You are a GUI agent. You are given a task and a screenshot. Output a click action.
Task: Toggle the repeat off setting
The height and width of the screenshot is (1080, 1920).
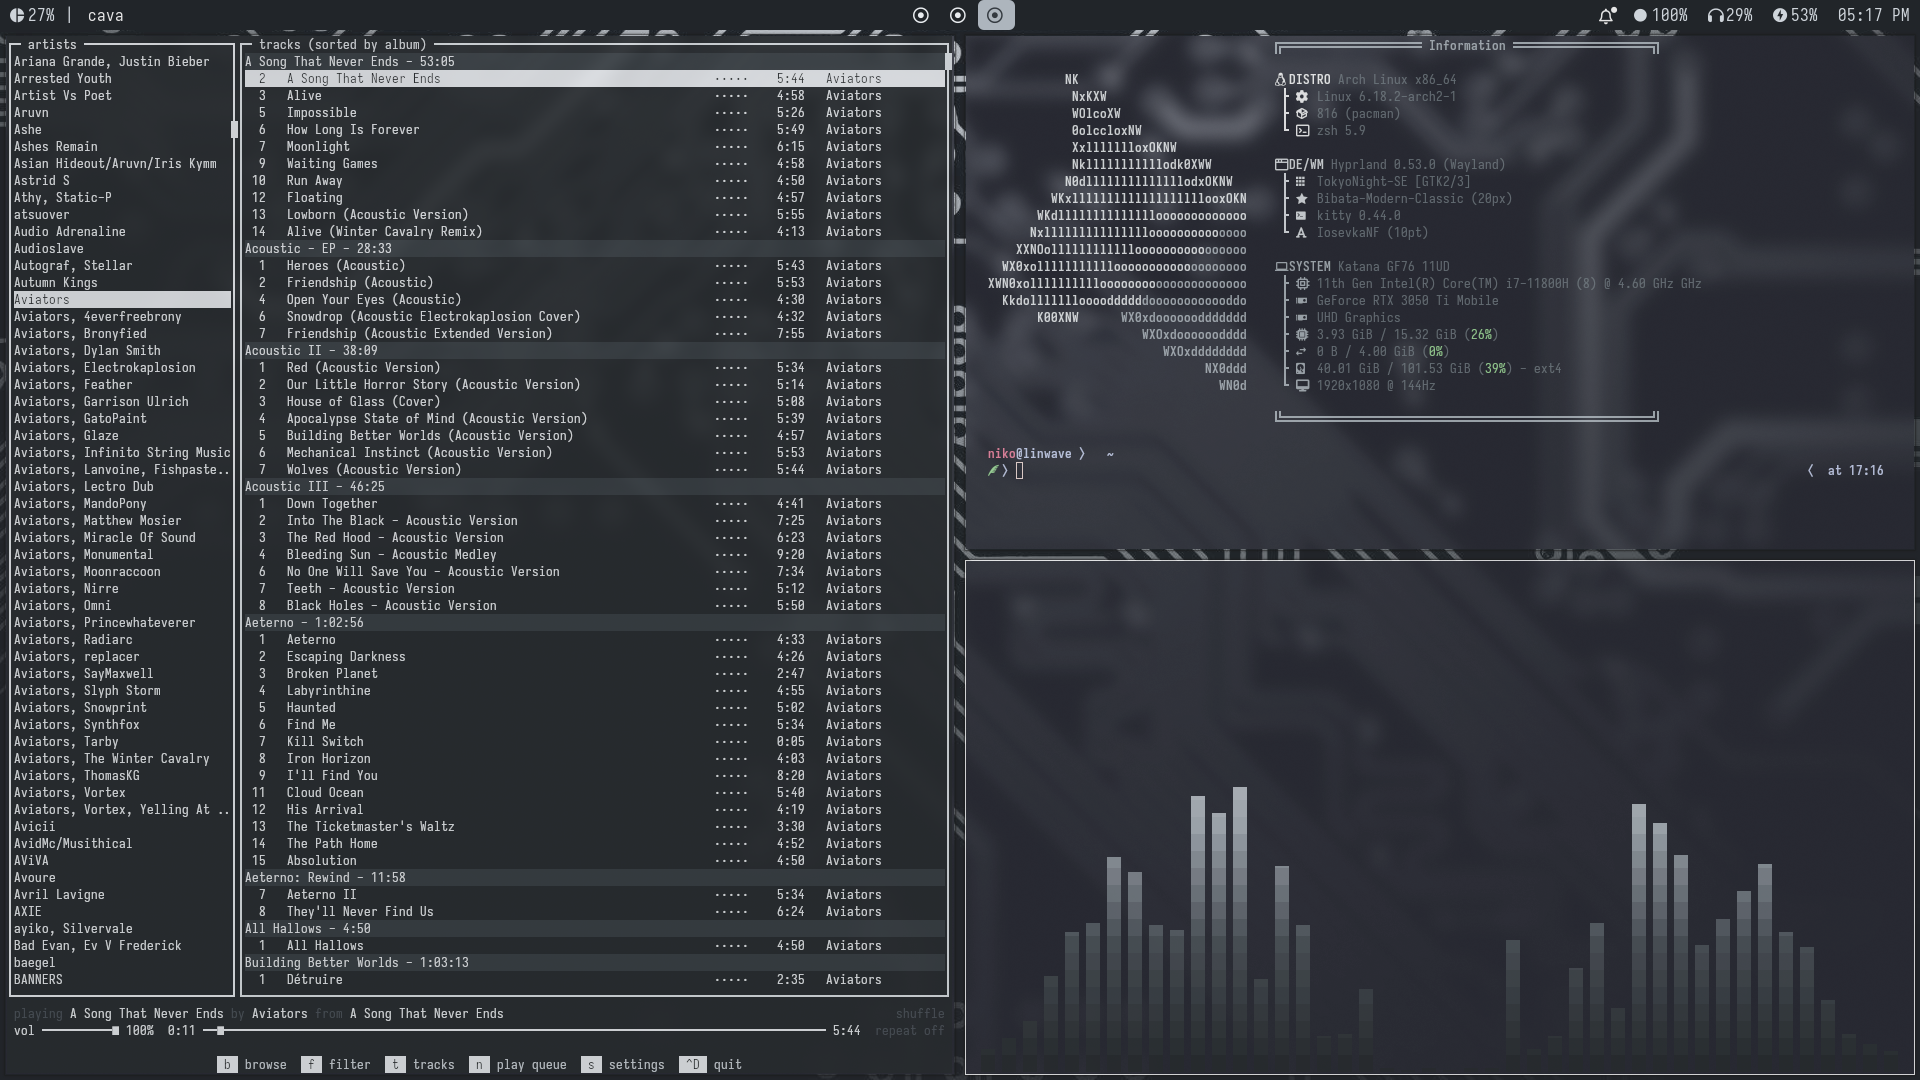[x=909, y=1030]
